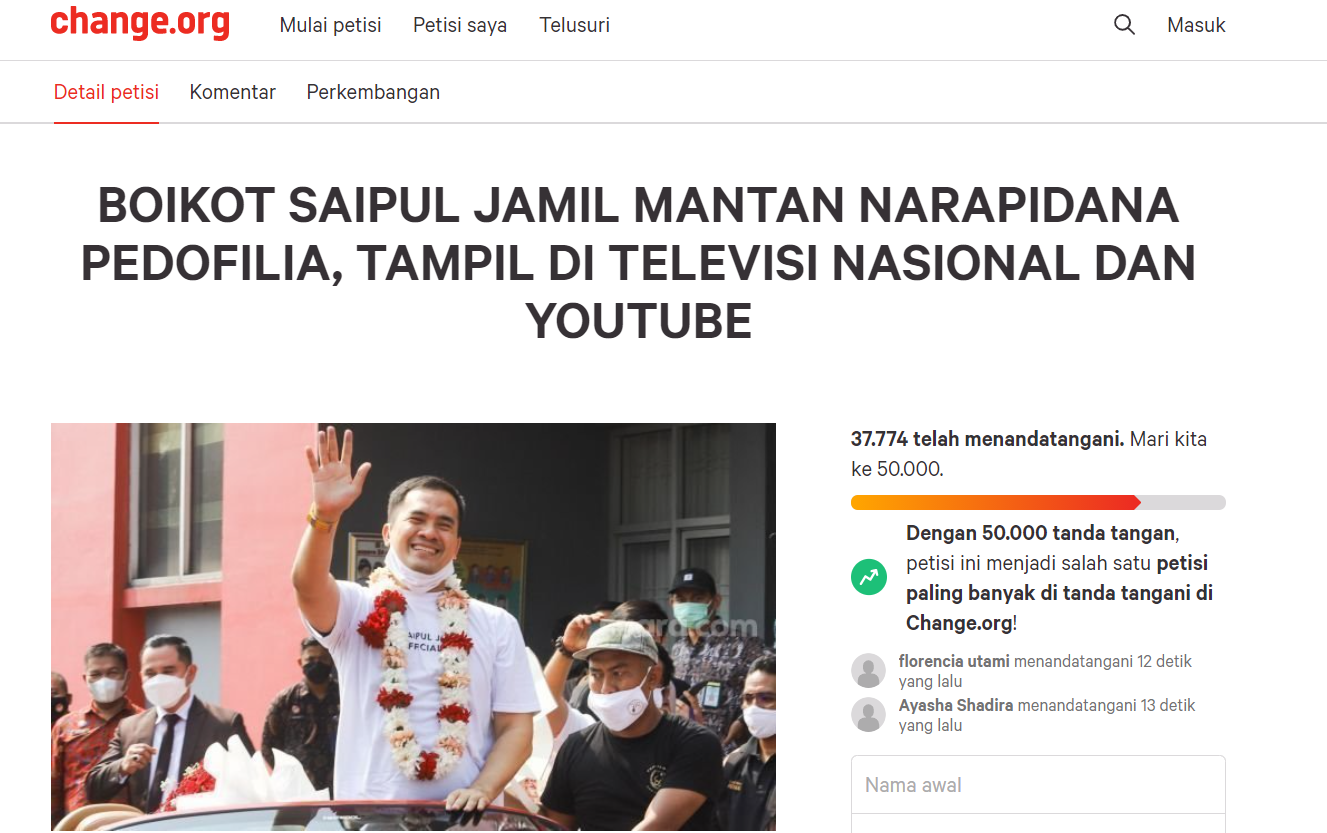Click florencia utami's avatar icon
1327x833 pixels.
[x=868, y=671]
